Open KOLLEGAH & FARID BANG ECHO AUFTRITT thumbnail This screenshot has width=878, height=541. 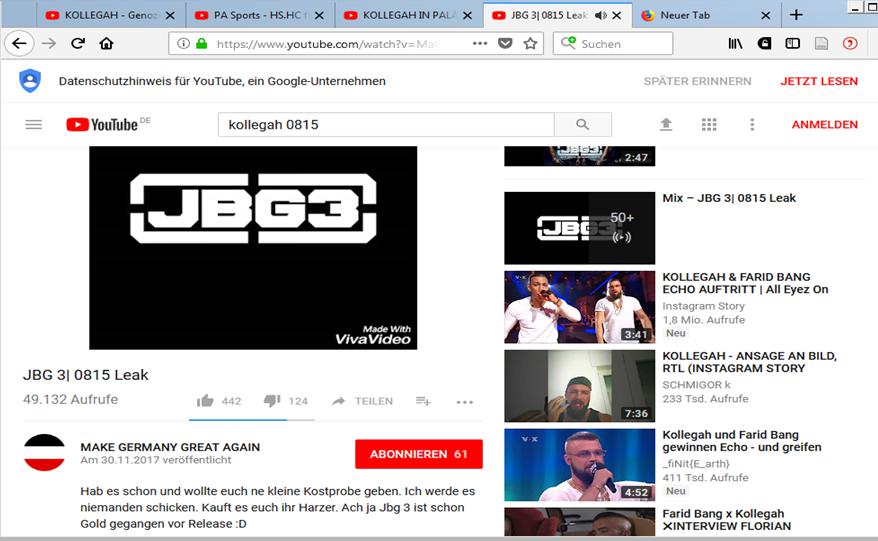click(580, 307)
